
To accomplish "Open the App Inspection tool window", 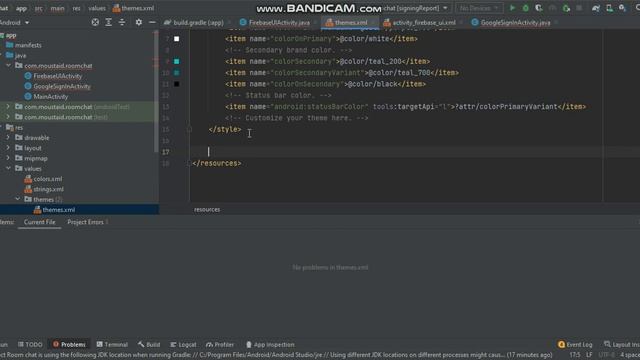I will click(270, 344).
